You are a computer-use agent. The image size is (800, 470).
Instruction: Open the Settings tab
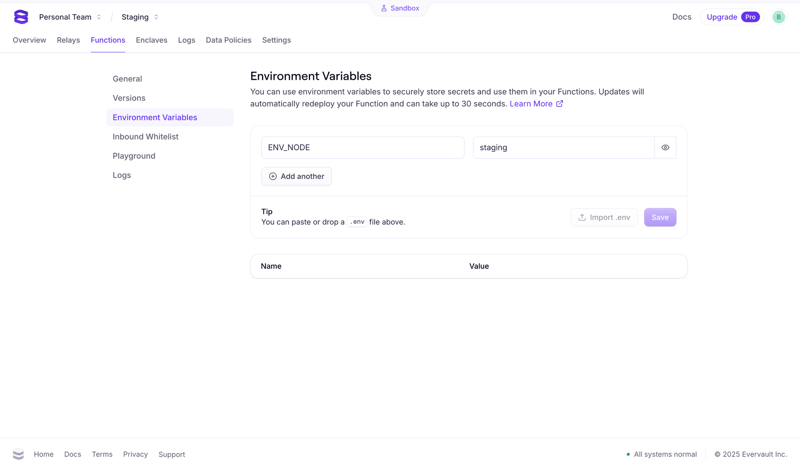tap(277, 40)
